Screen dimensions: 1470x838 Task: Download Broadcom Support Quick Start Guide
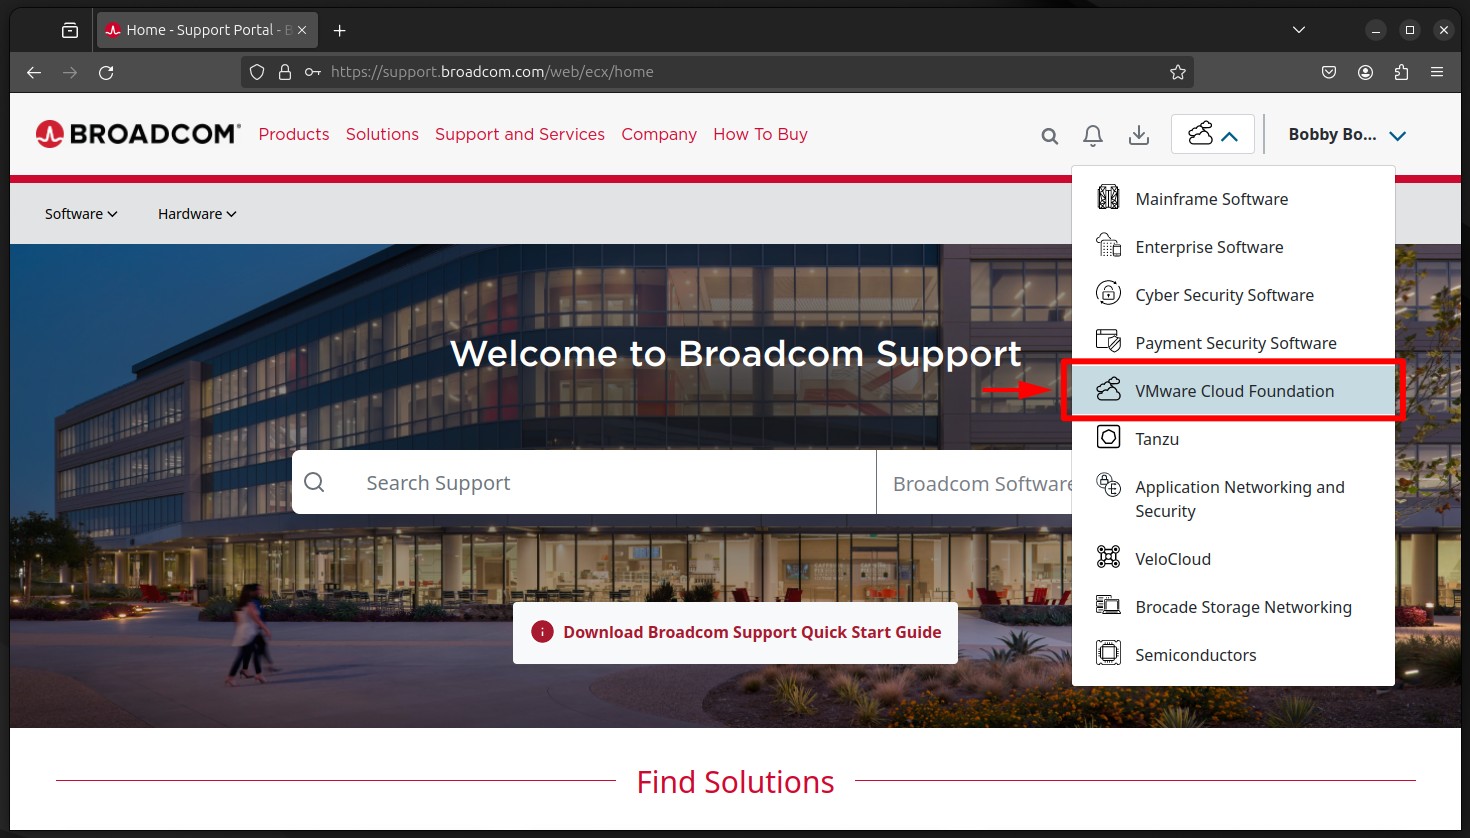click(735, 632)
